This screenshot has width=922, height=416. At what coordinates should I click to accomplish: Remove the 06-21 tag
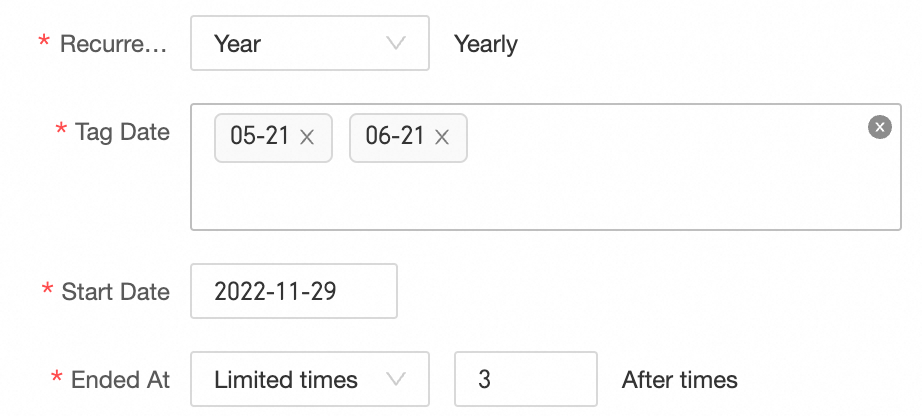[x=443, y=137]
